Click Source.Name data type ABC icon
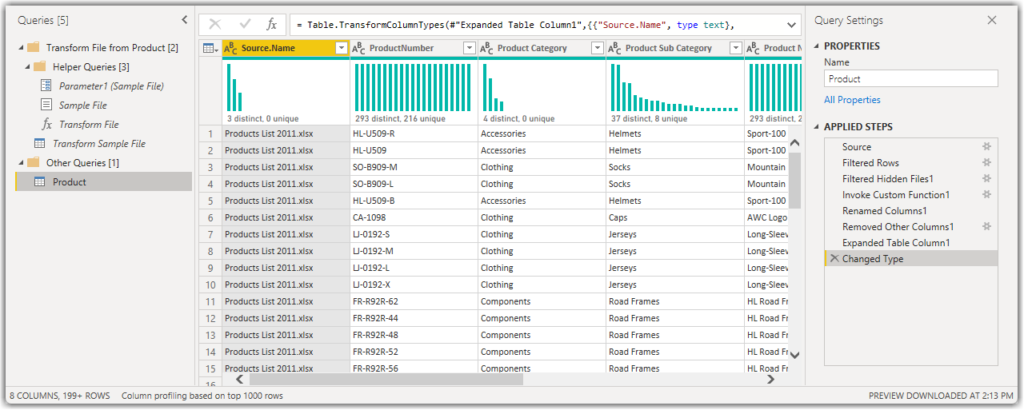Viewport: 1024px width, 410px height. click(x=231, y=48)
